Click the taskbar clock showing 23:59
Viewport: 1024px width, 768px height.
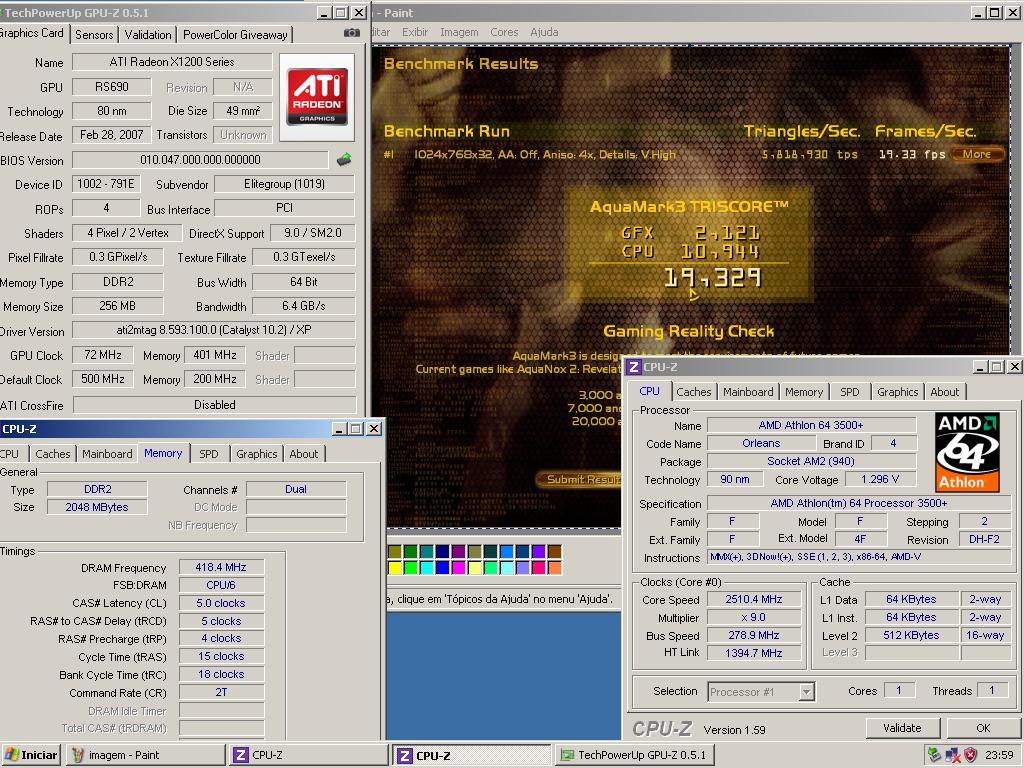pos(999,755)
